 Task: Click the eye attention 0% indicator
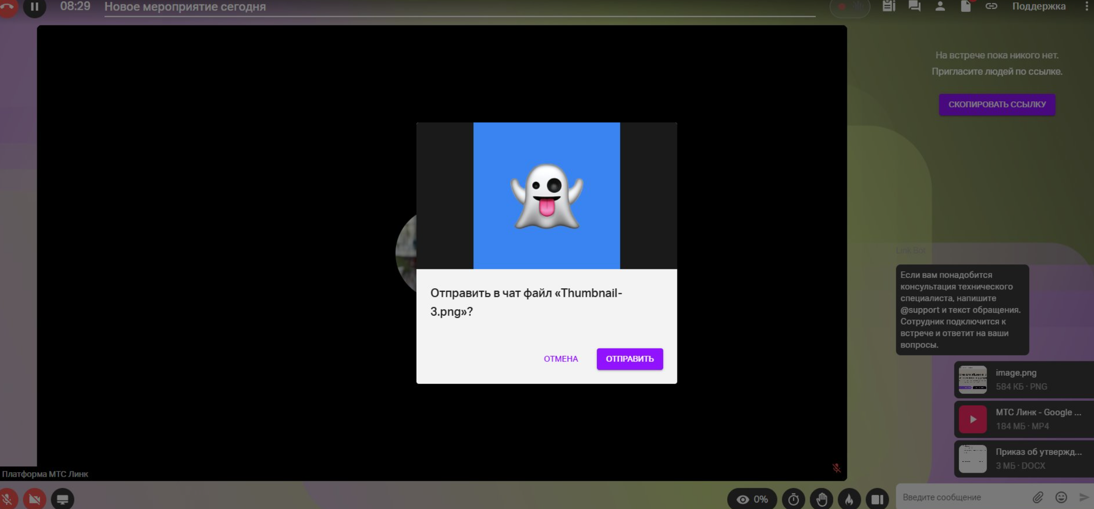tap(752, 499)
